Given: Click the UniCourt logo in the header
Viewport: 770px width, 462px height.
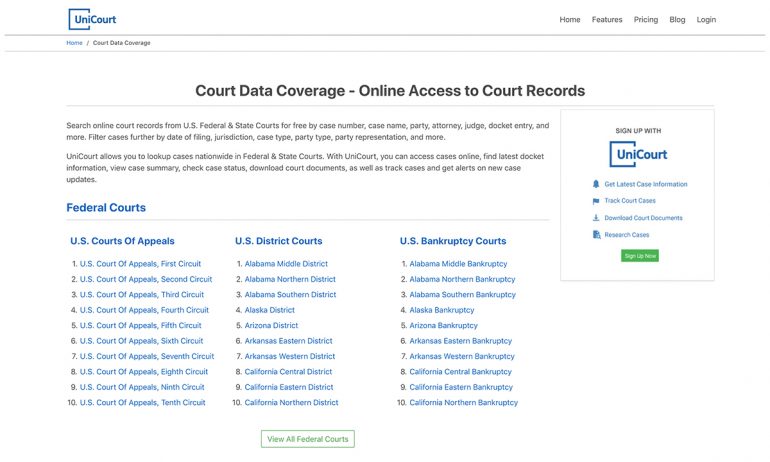Looking at the screenshot, I should coord(92,20).
